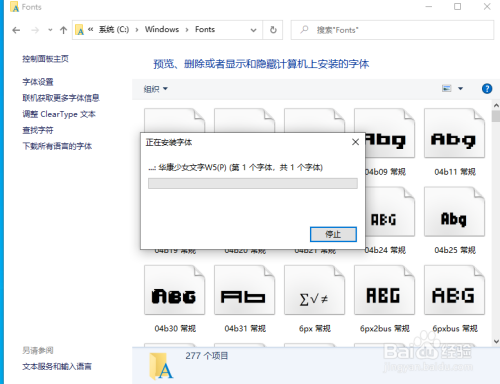This screenshot has width=500, height=384.
Task: Click the 04b11 常规 label
Action: coord(455,172)
